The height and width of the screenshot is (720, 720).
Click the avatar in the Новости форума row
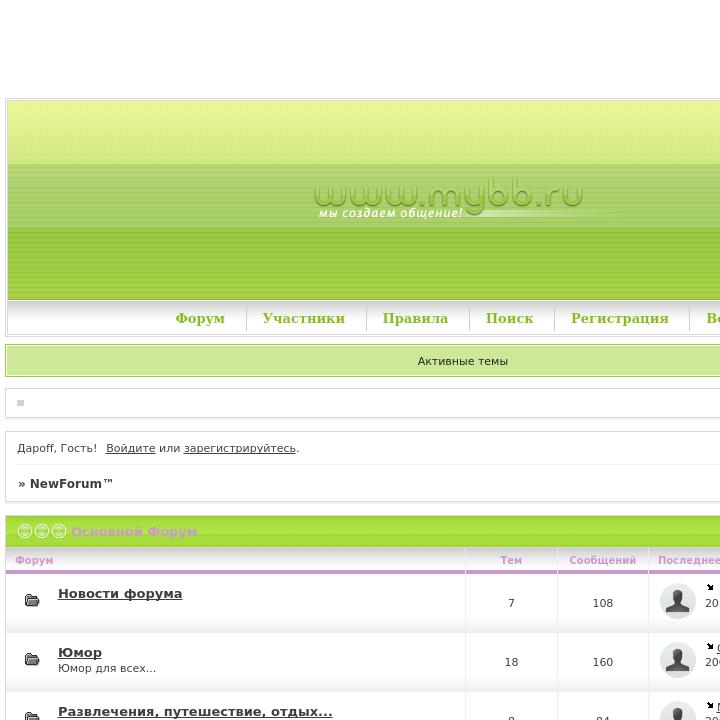point(677,601)
